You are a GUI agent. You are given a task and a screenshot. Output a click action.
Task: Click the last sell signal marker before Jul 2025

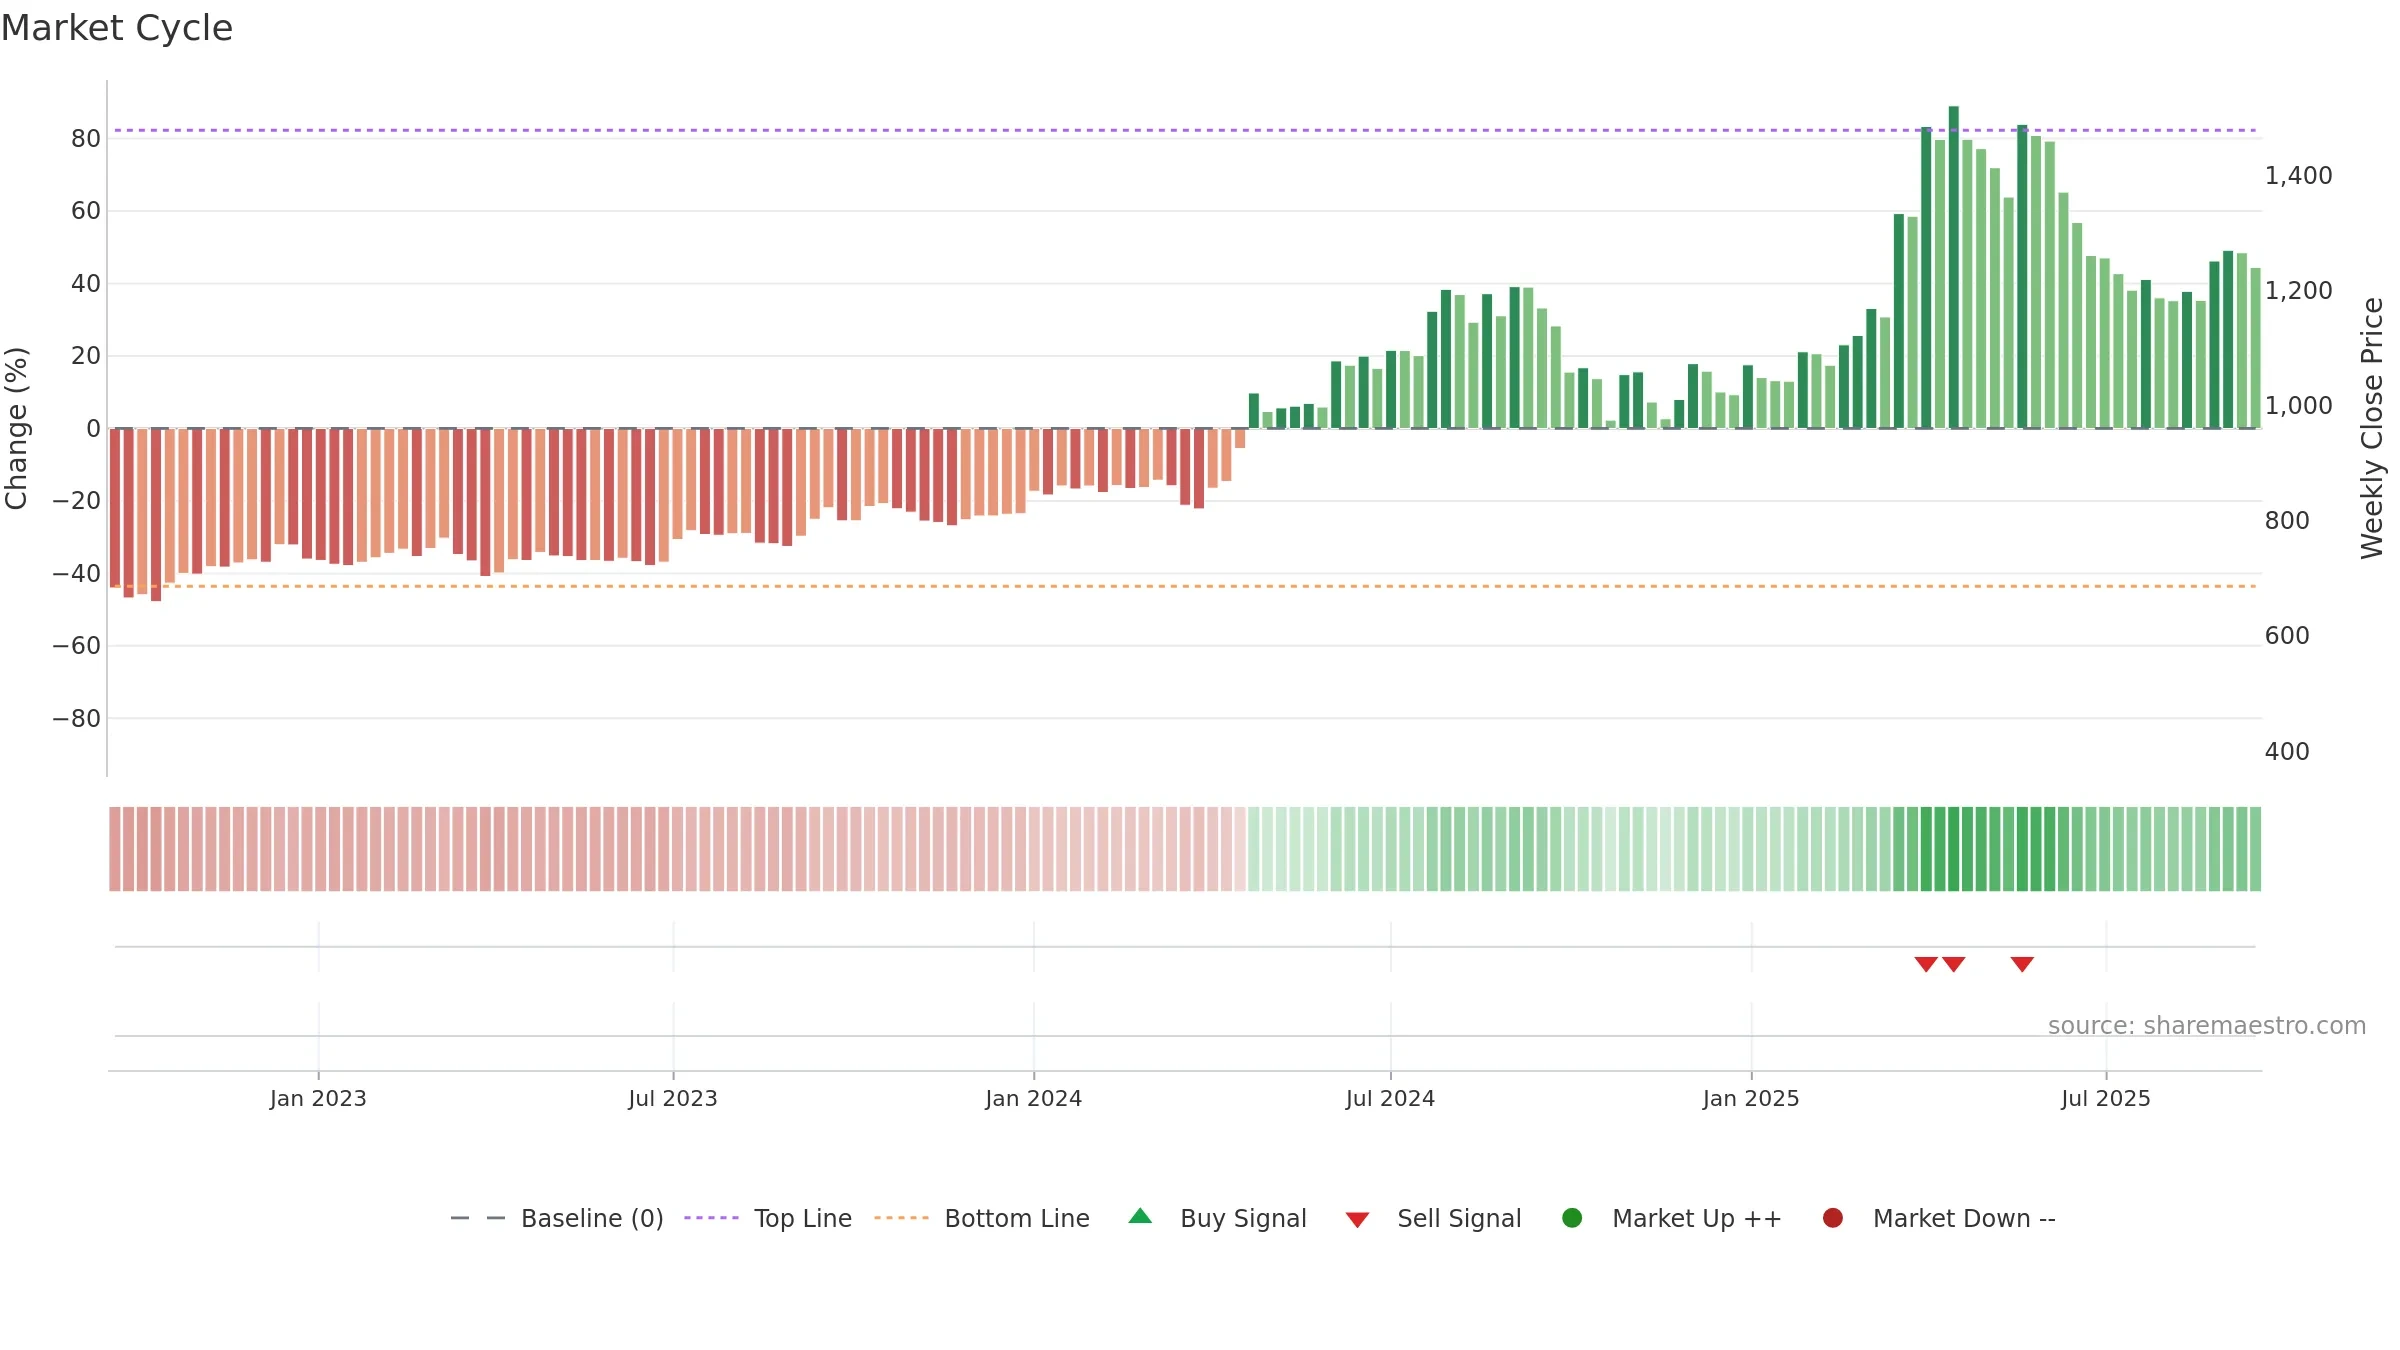tap(2022, 964)
